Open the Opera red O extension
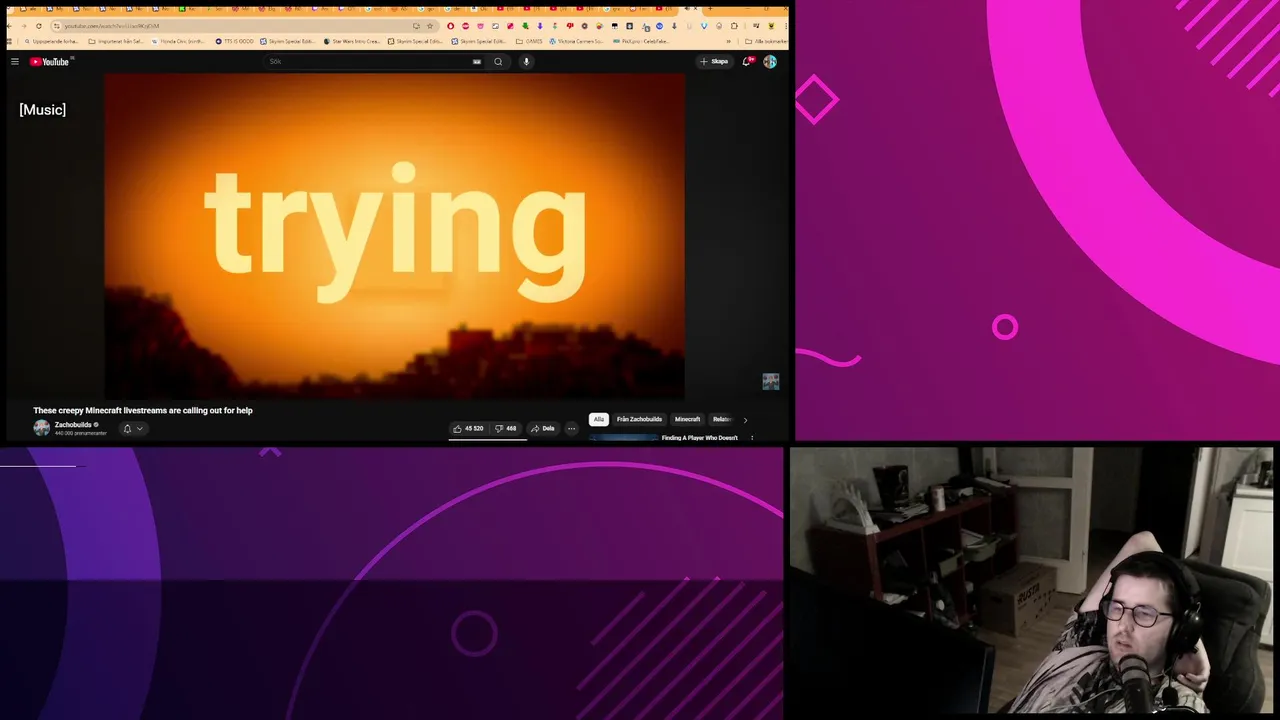This screenshot has width=1280, height=720. click(x=450, y=26)
